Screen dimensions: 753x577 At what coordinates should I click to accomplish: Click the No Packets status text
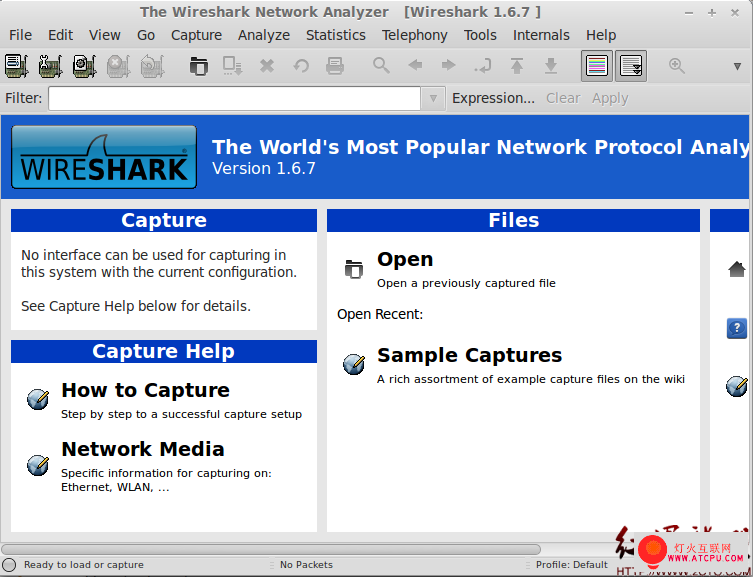306,565
